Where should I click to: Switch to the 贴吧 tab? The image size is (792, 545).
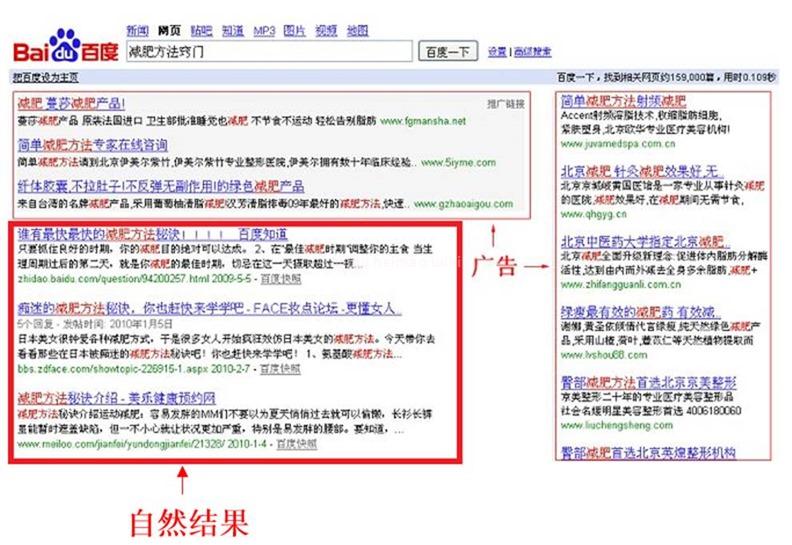200,30
